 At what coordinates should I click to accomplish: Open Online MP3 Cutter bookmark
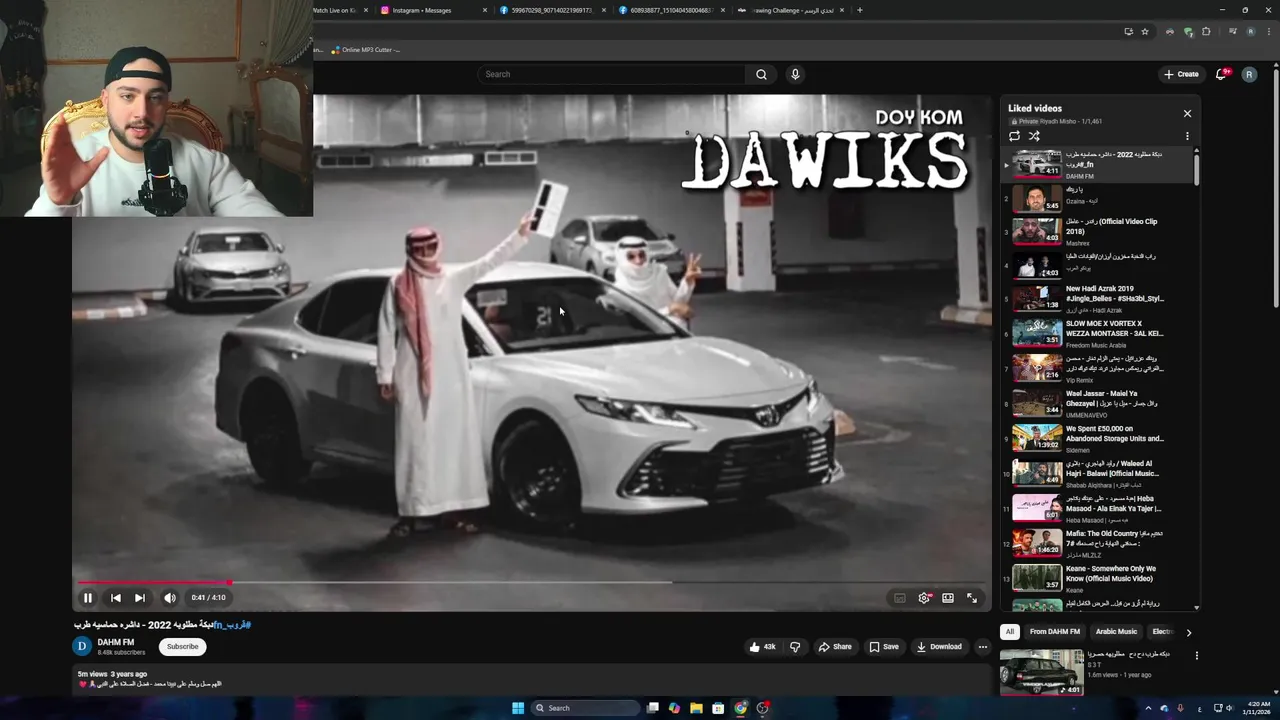point(366,50)
